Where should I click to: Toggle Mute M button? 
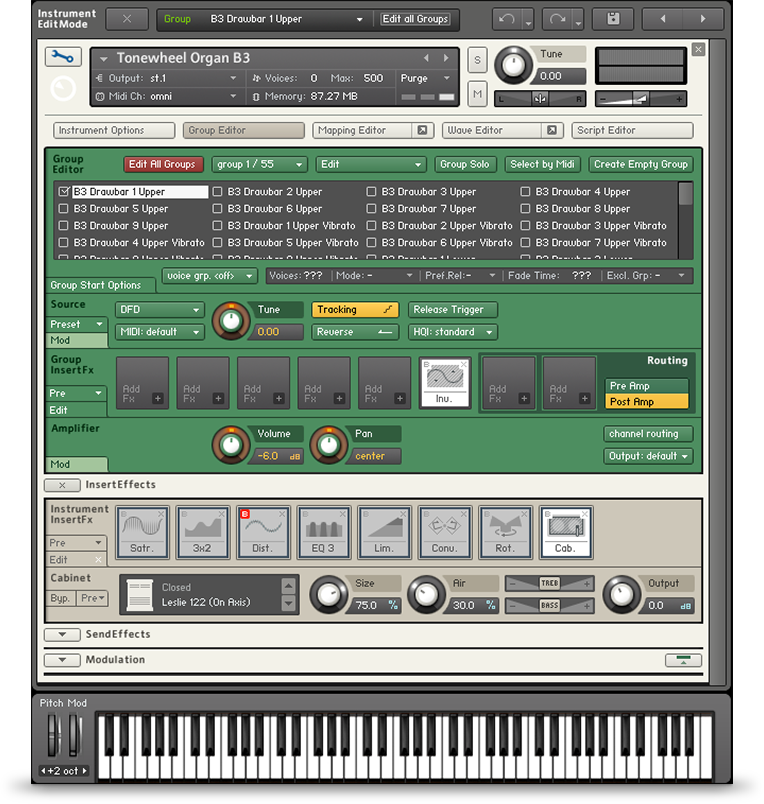pos(477,94)
